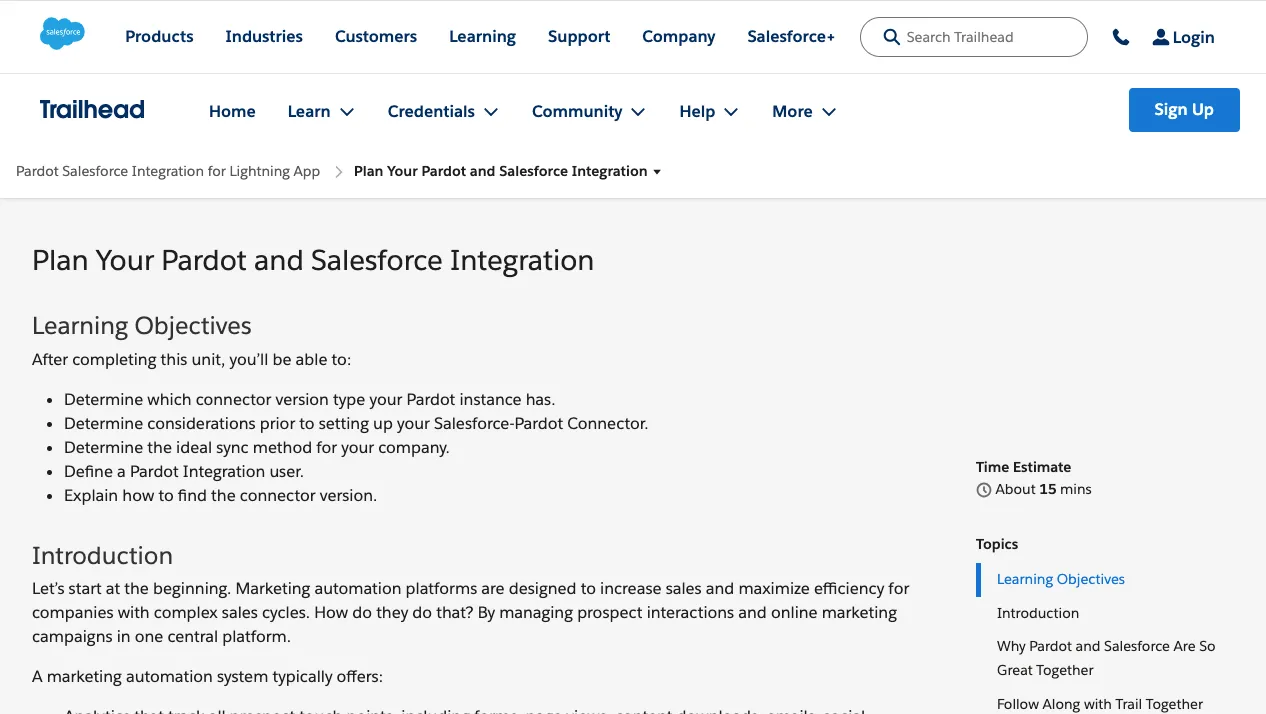Jump to Learning Objectives topic

coord(1061,579)
